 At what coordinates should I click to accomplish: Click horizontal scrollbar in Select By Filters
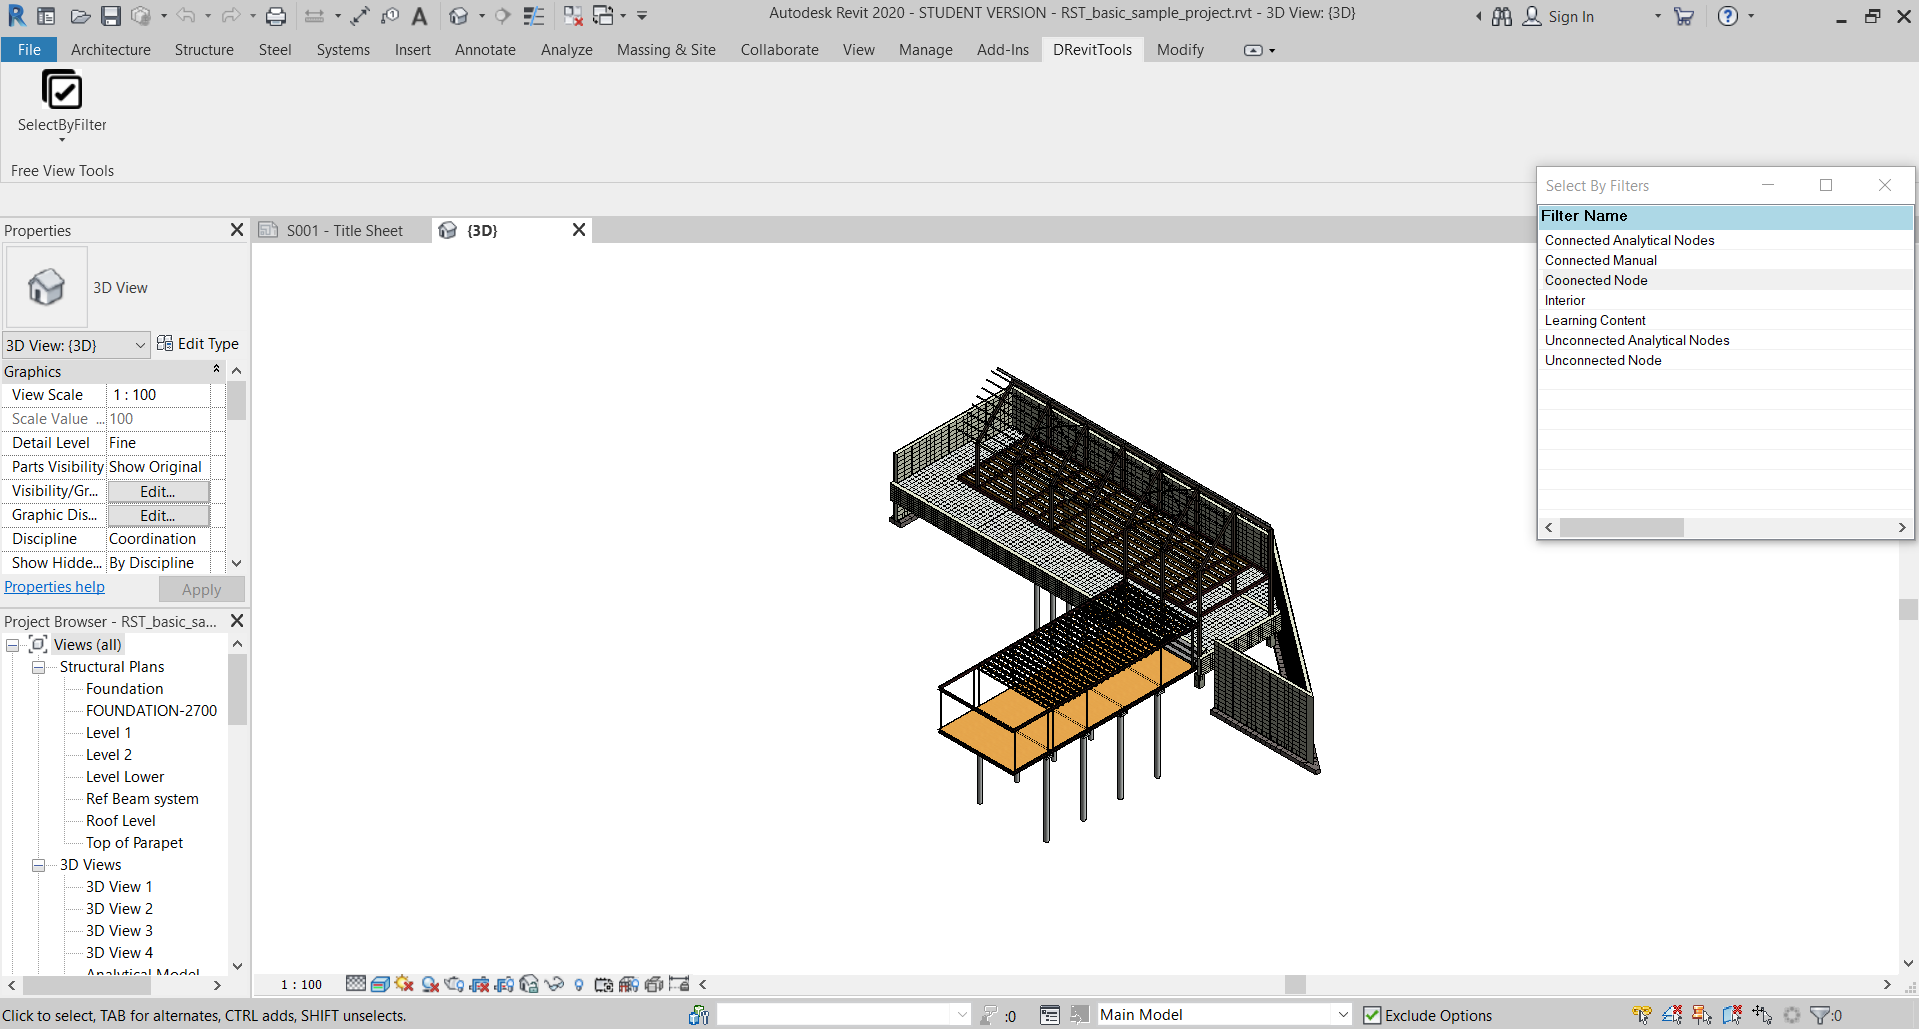pos(1621,527)
